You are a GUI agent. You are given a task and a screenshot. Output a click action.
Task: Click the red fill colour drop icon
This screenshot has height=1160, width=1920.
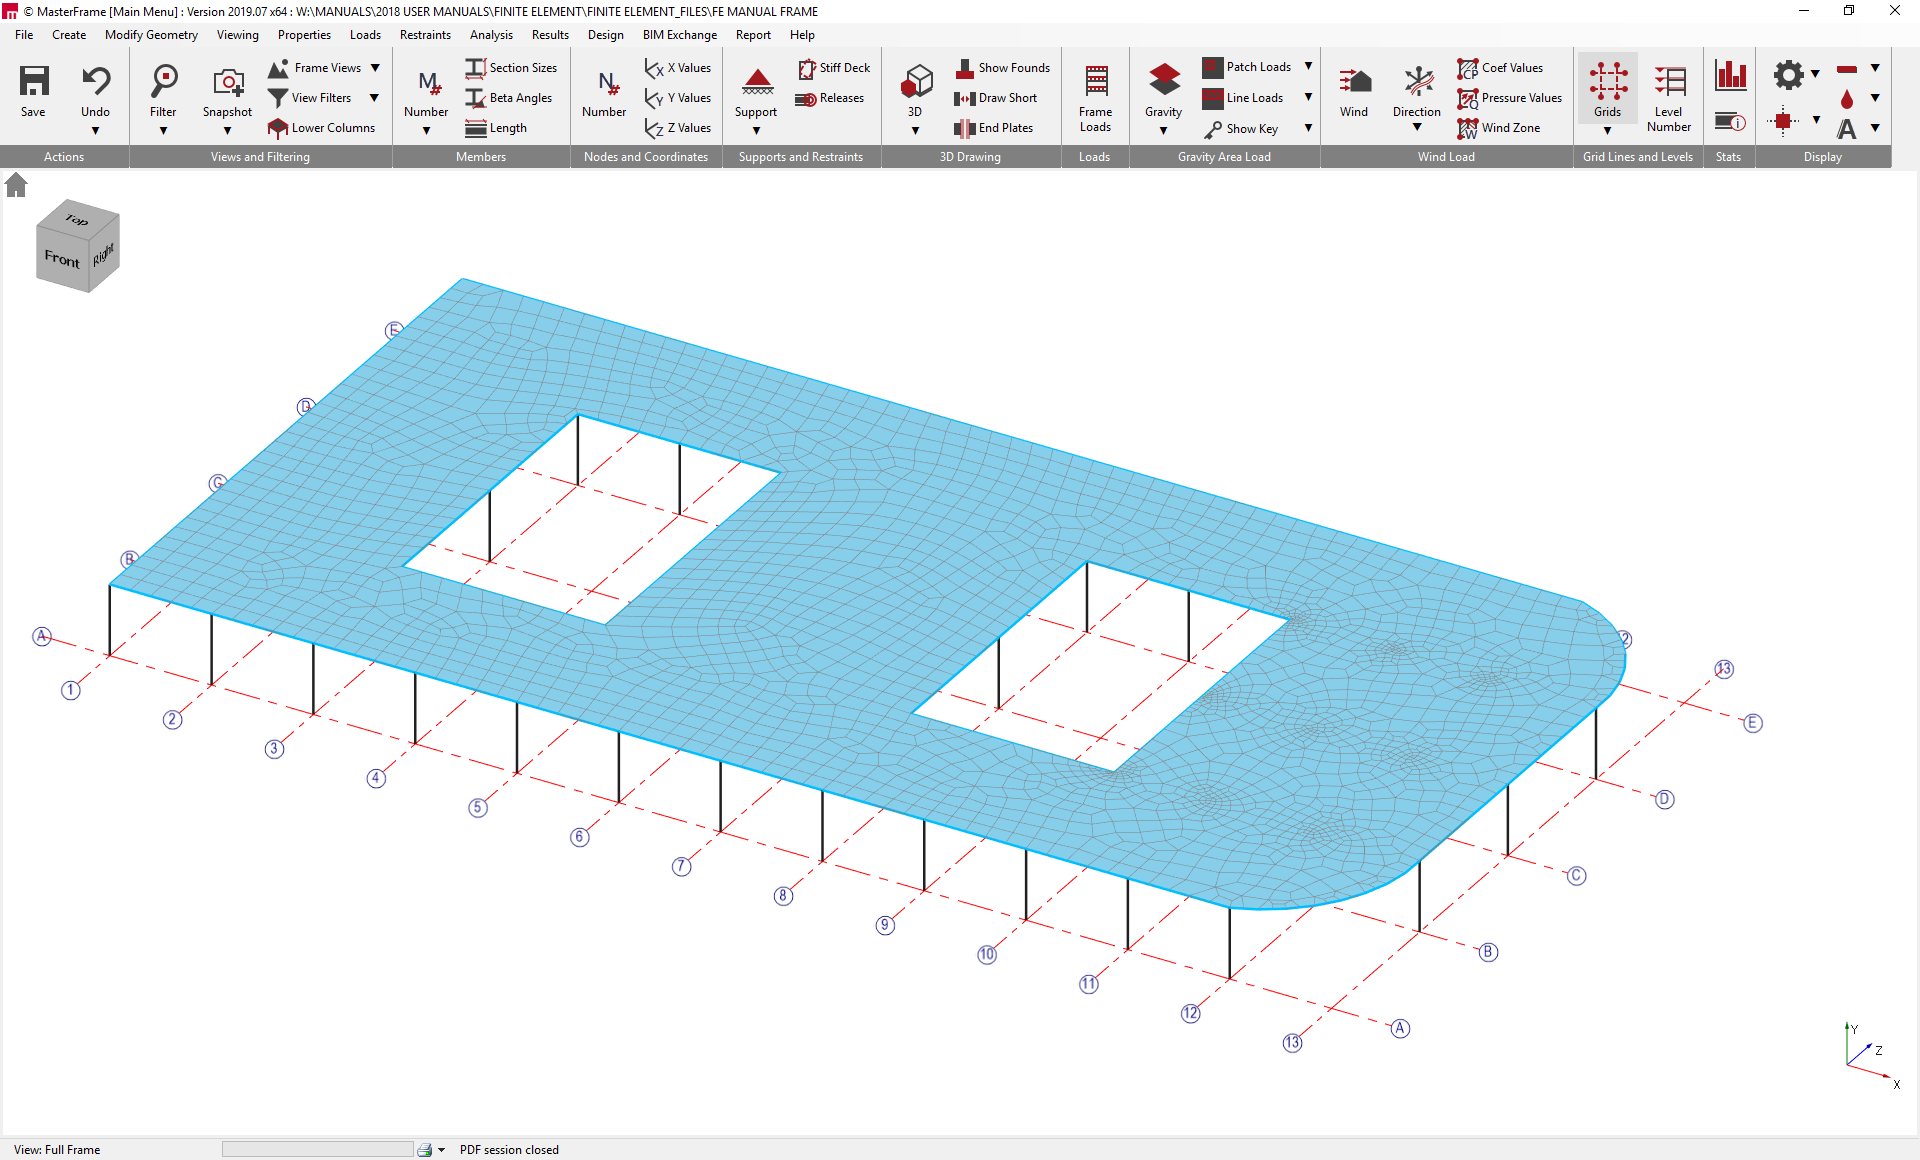[x=1846, y=99]
